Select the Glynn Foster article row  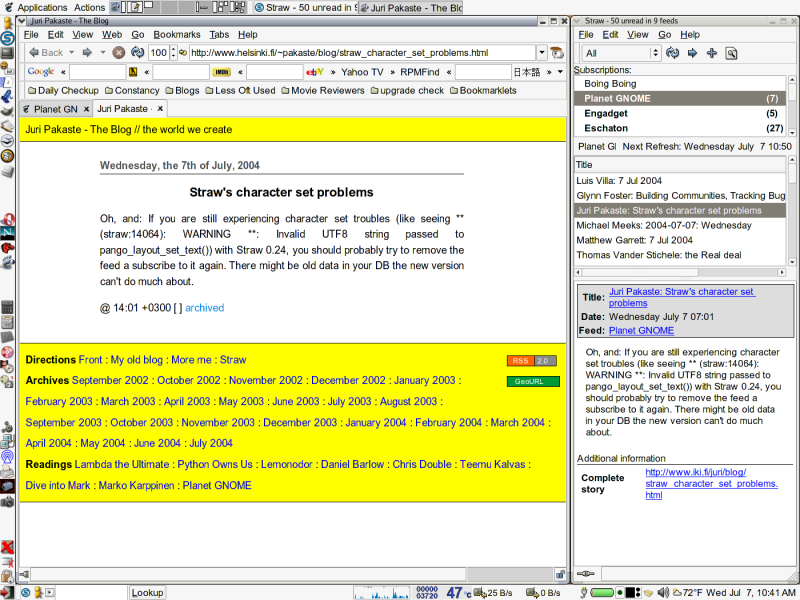680,196
